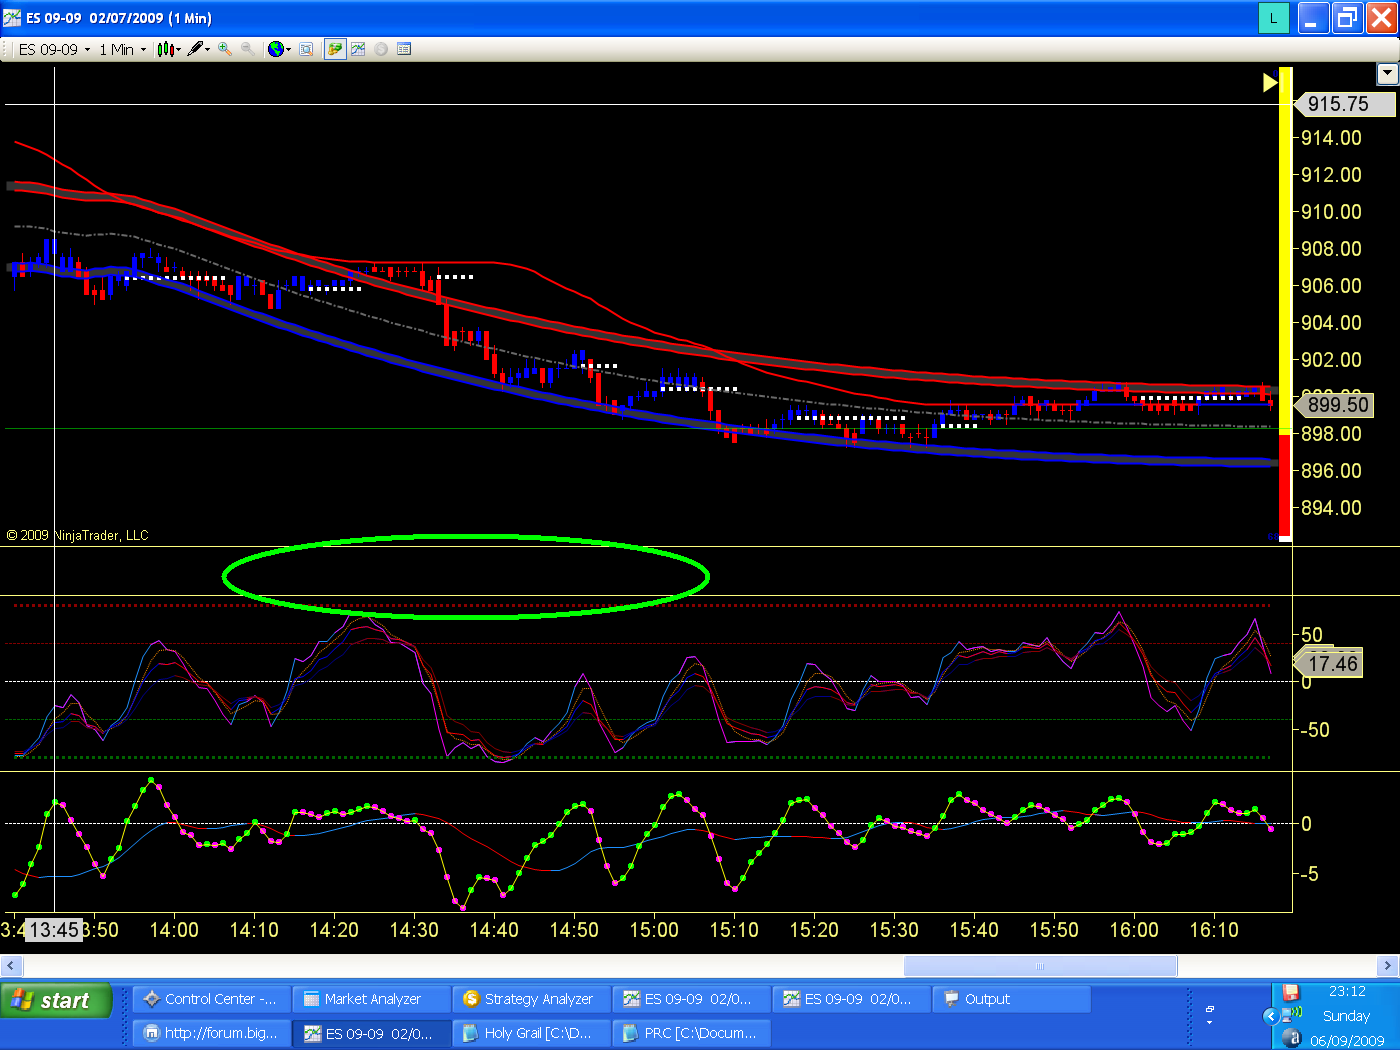Image resolution: width=1400 pixels, height=1050 pixels.
Task: Switch to Strategy Analyzer taskbar window
Action: [531, 999]
